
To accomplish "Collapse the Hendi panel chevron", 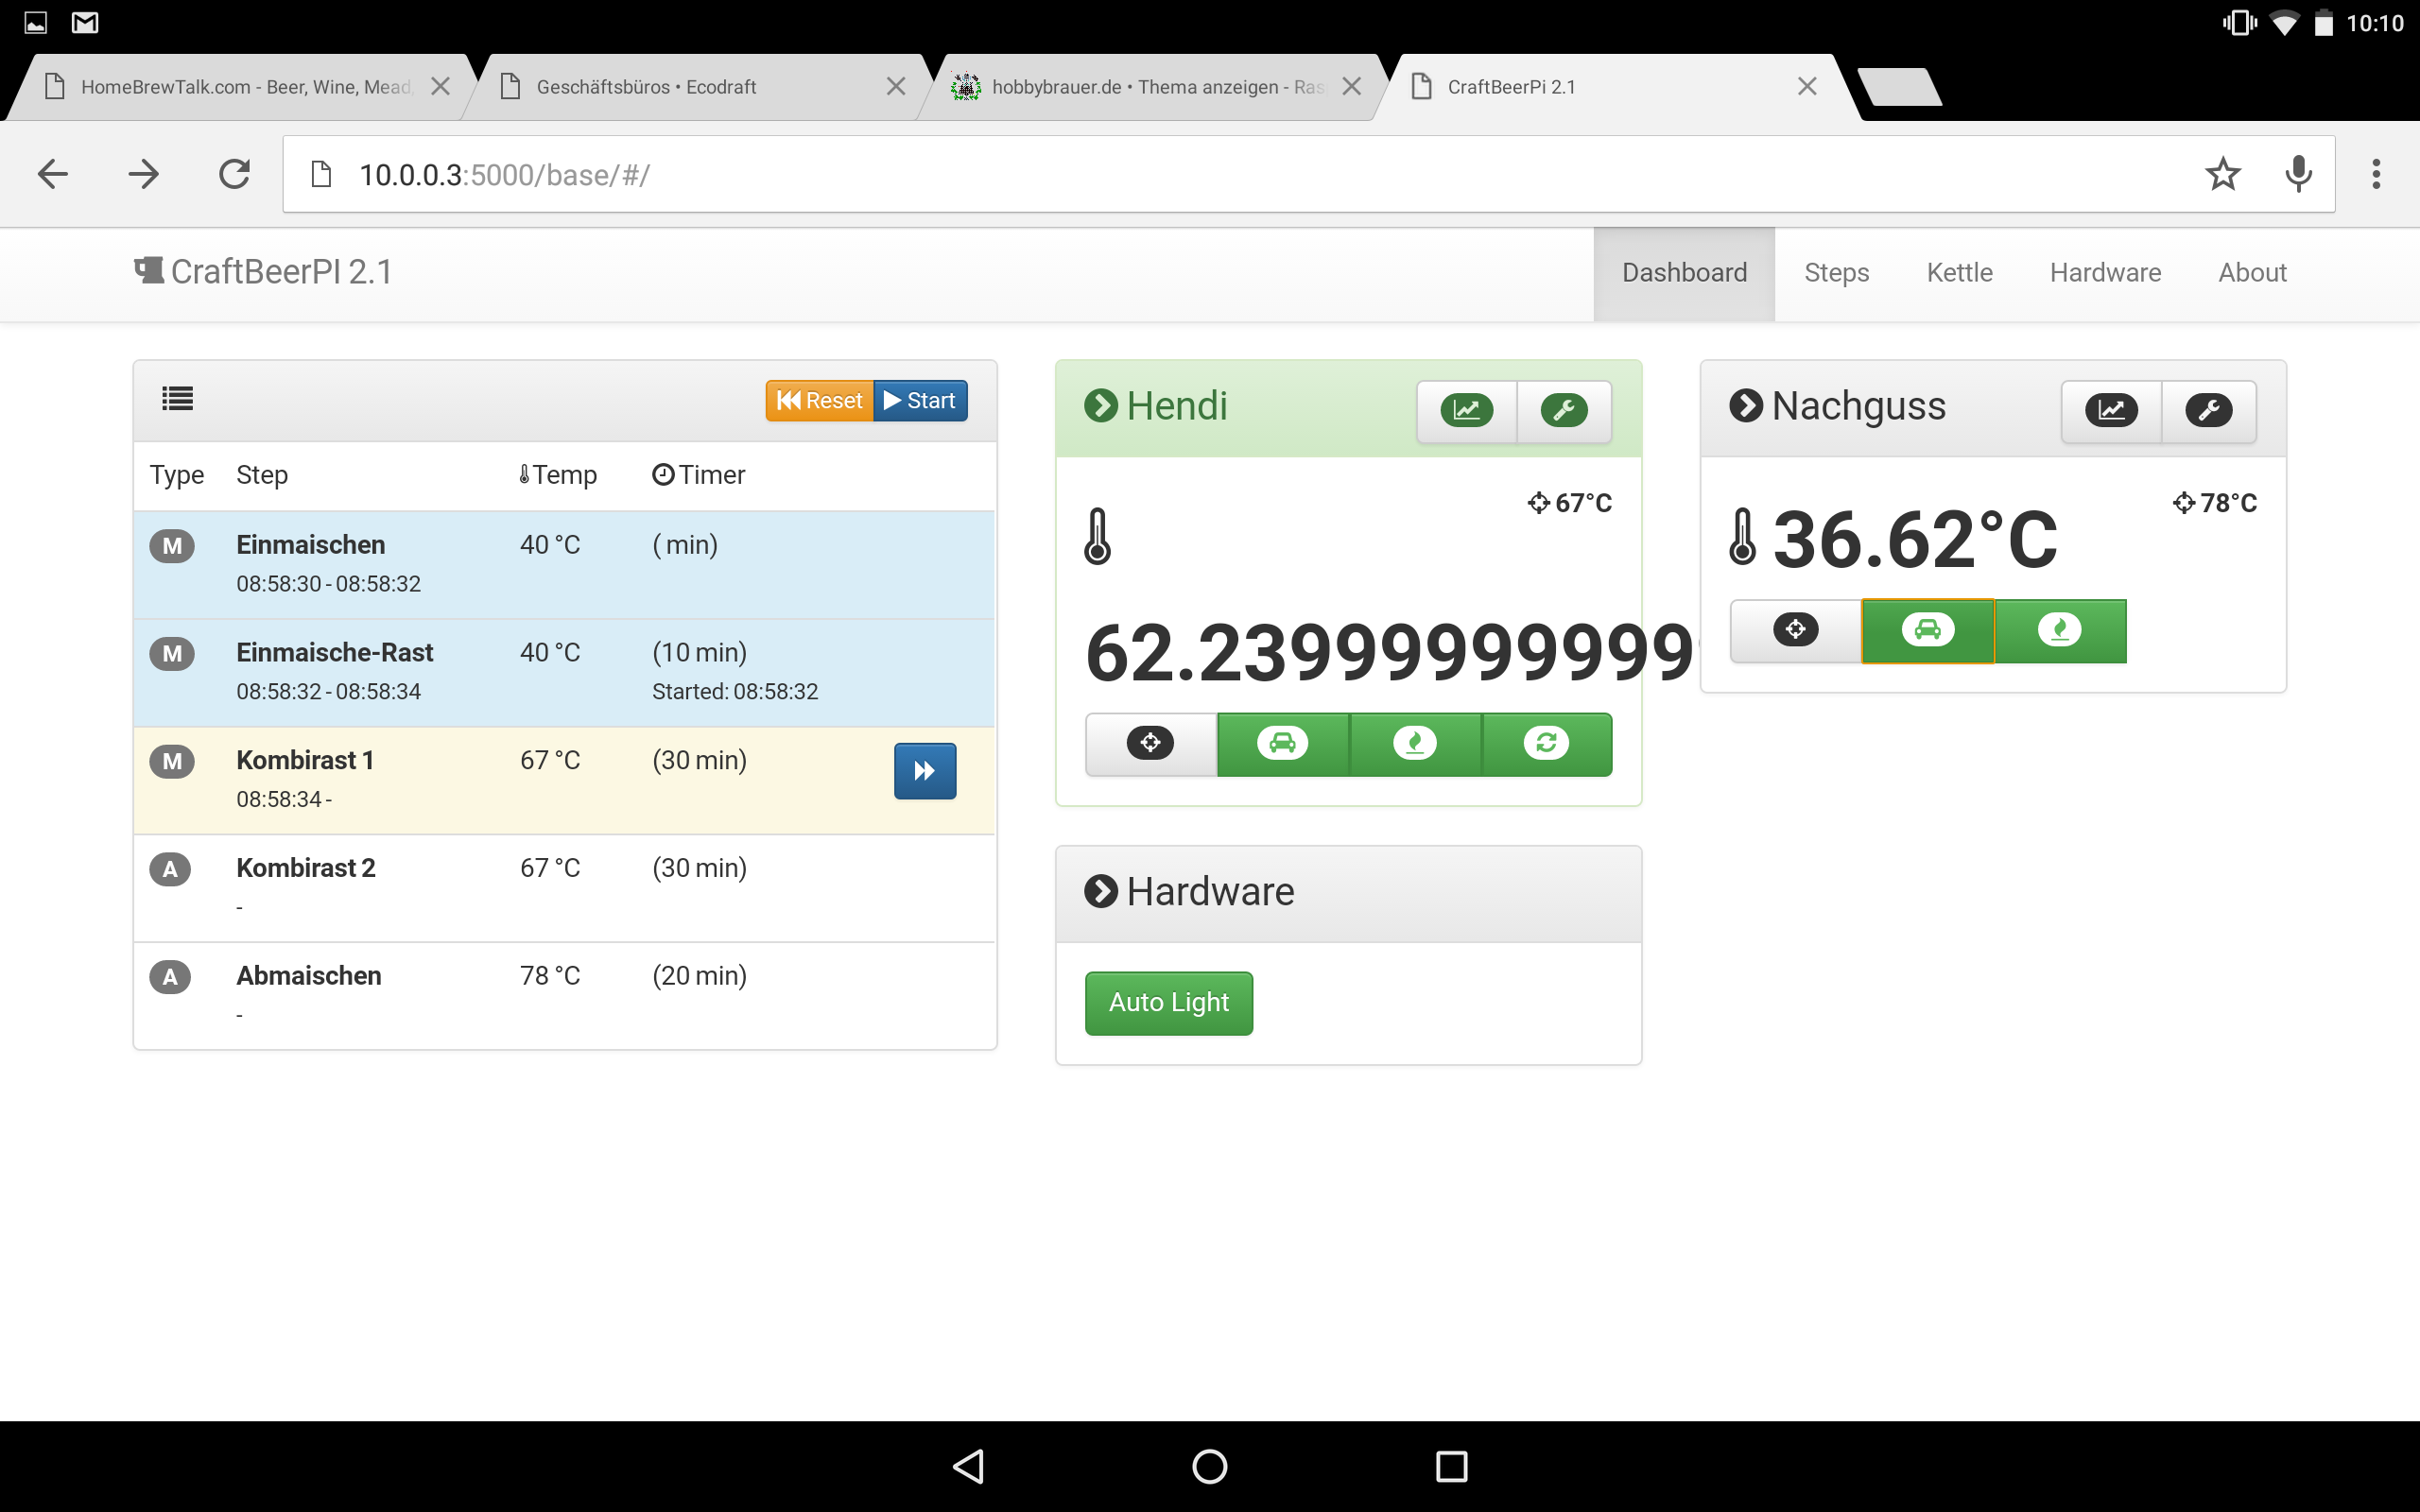I will click(x=1100, y=406).
